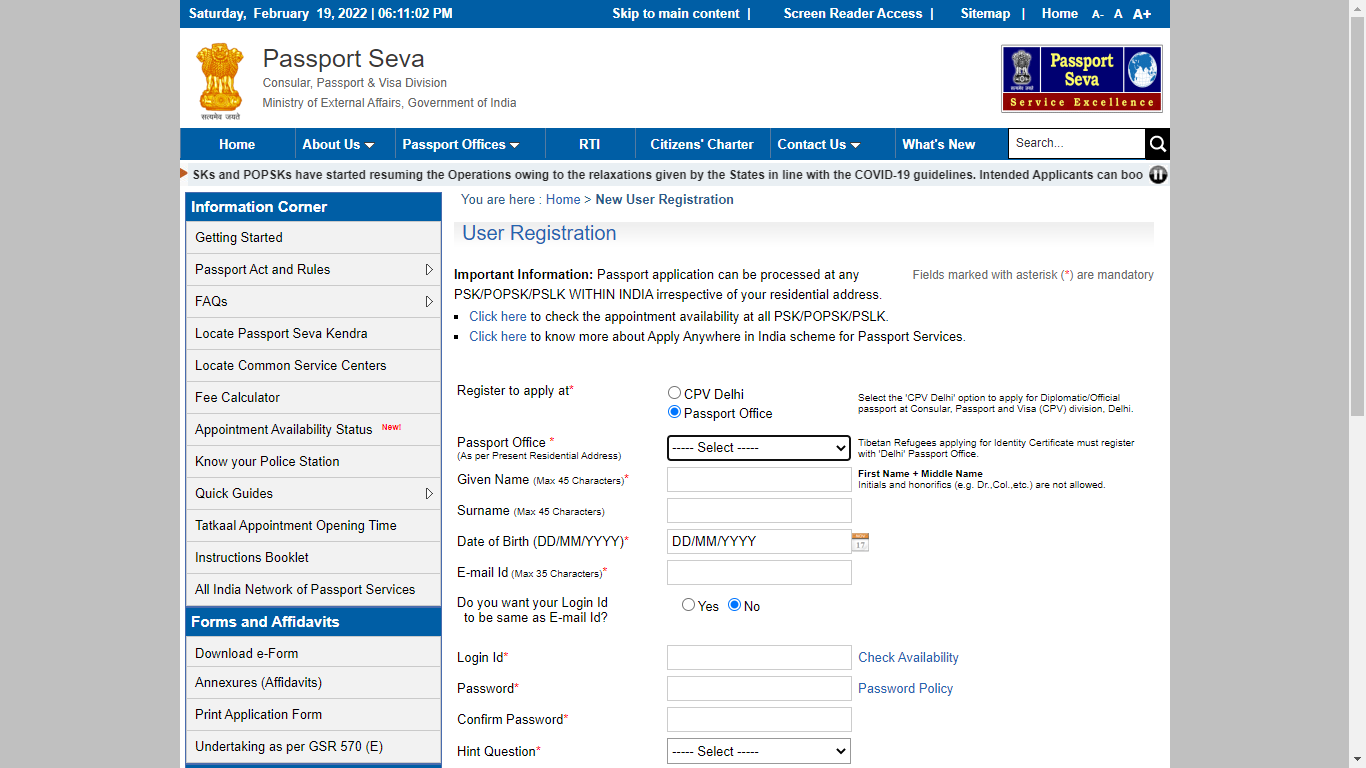The height and width of the screenshot is (768, 1366).
Task: Open the What's New navigation tab
Action: point(939,144)
